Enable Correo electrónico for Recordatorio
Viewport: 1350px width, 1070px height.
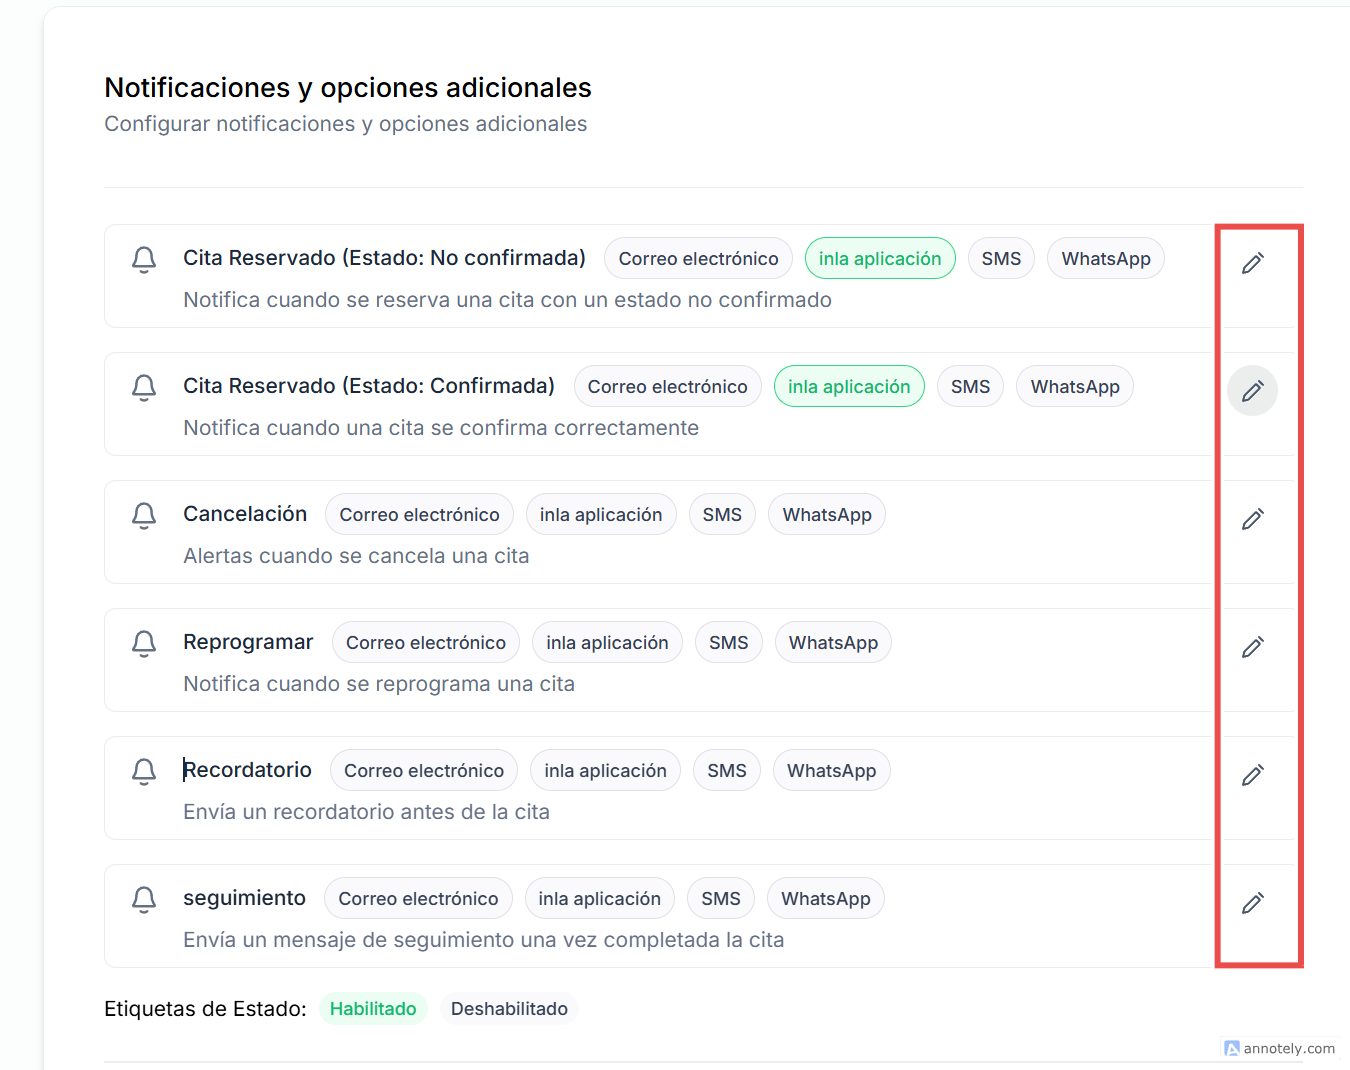tap(423, 771)
